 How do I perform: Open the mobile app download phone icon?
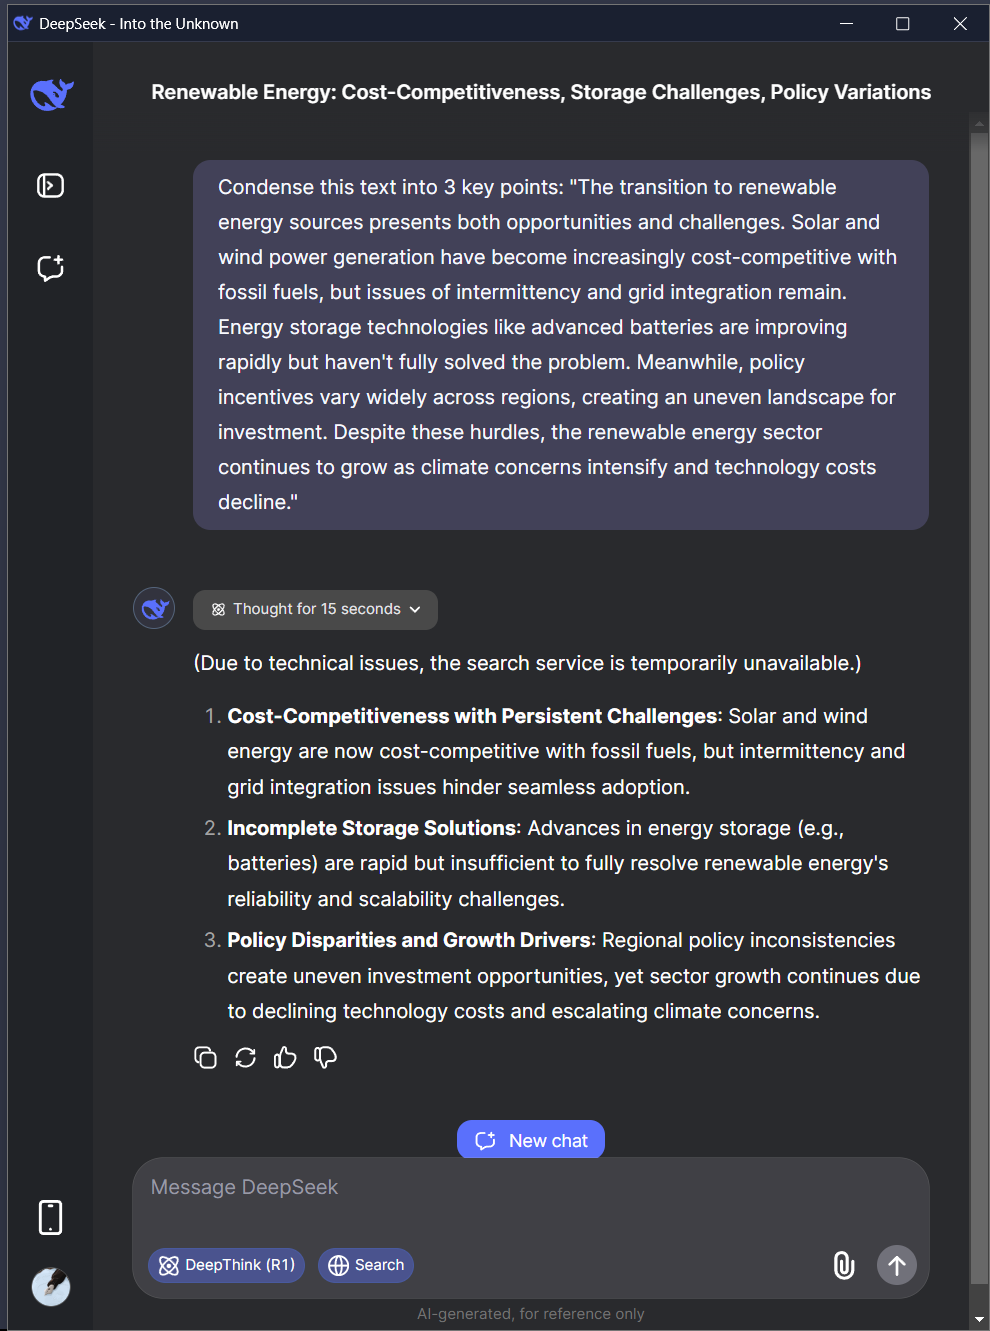50,1217
